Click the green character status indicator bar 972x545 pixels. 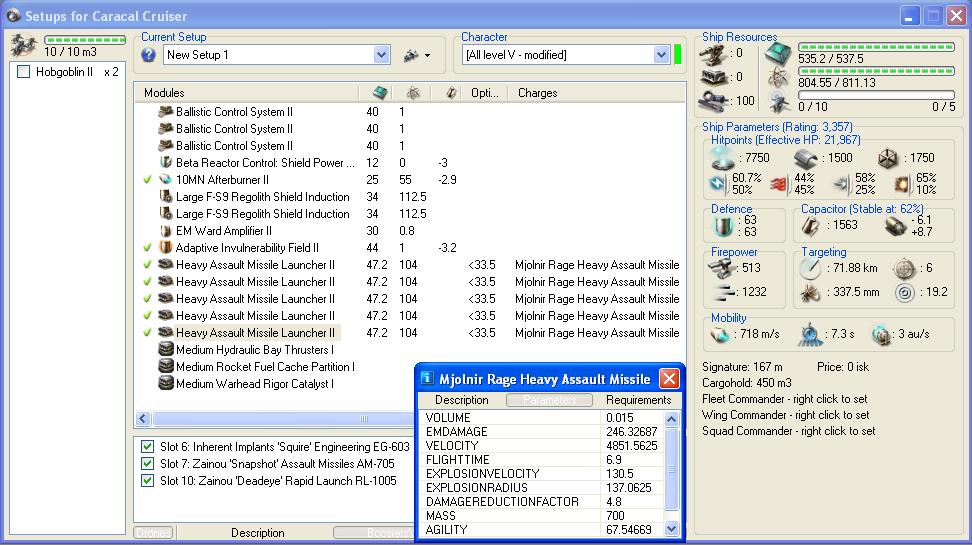[x=678, y=55]
